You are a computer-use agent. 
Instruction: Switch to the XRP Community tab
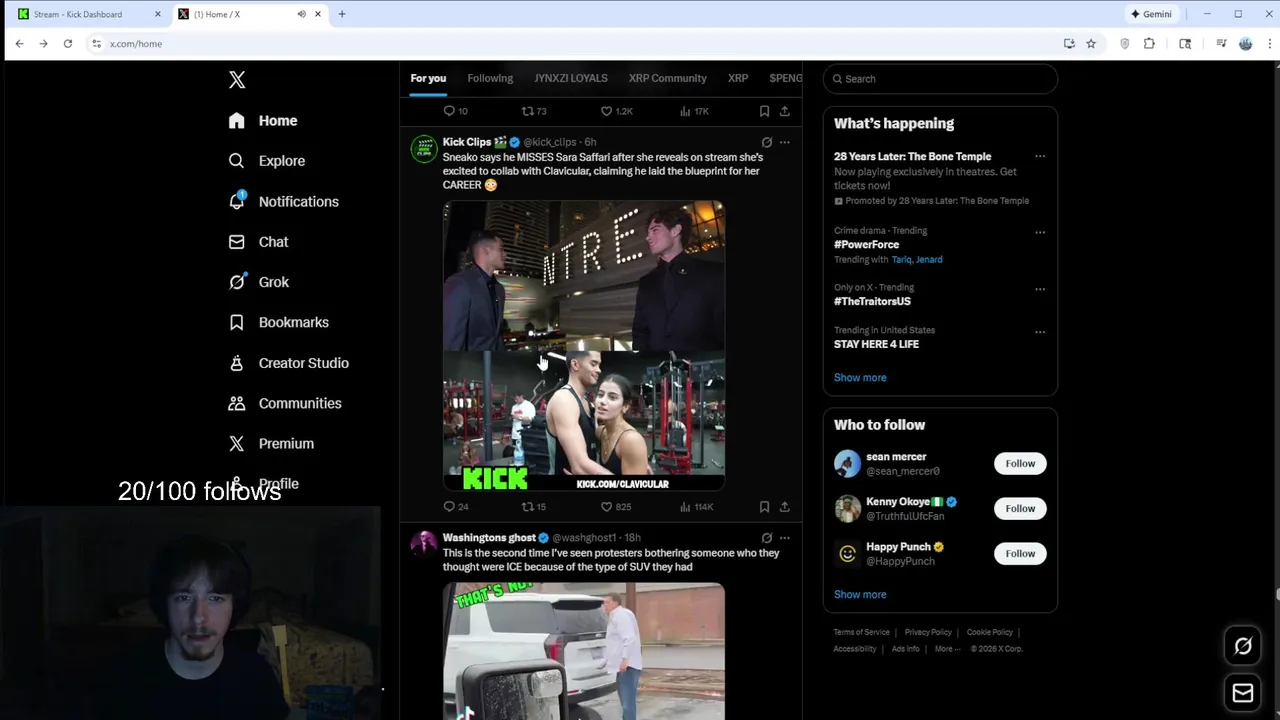pyautogui.click(x=667, y=78)
